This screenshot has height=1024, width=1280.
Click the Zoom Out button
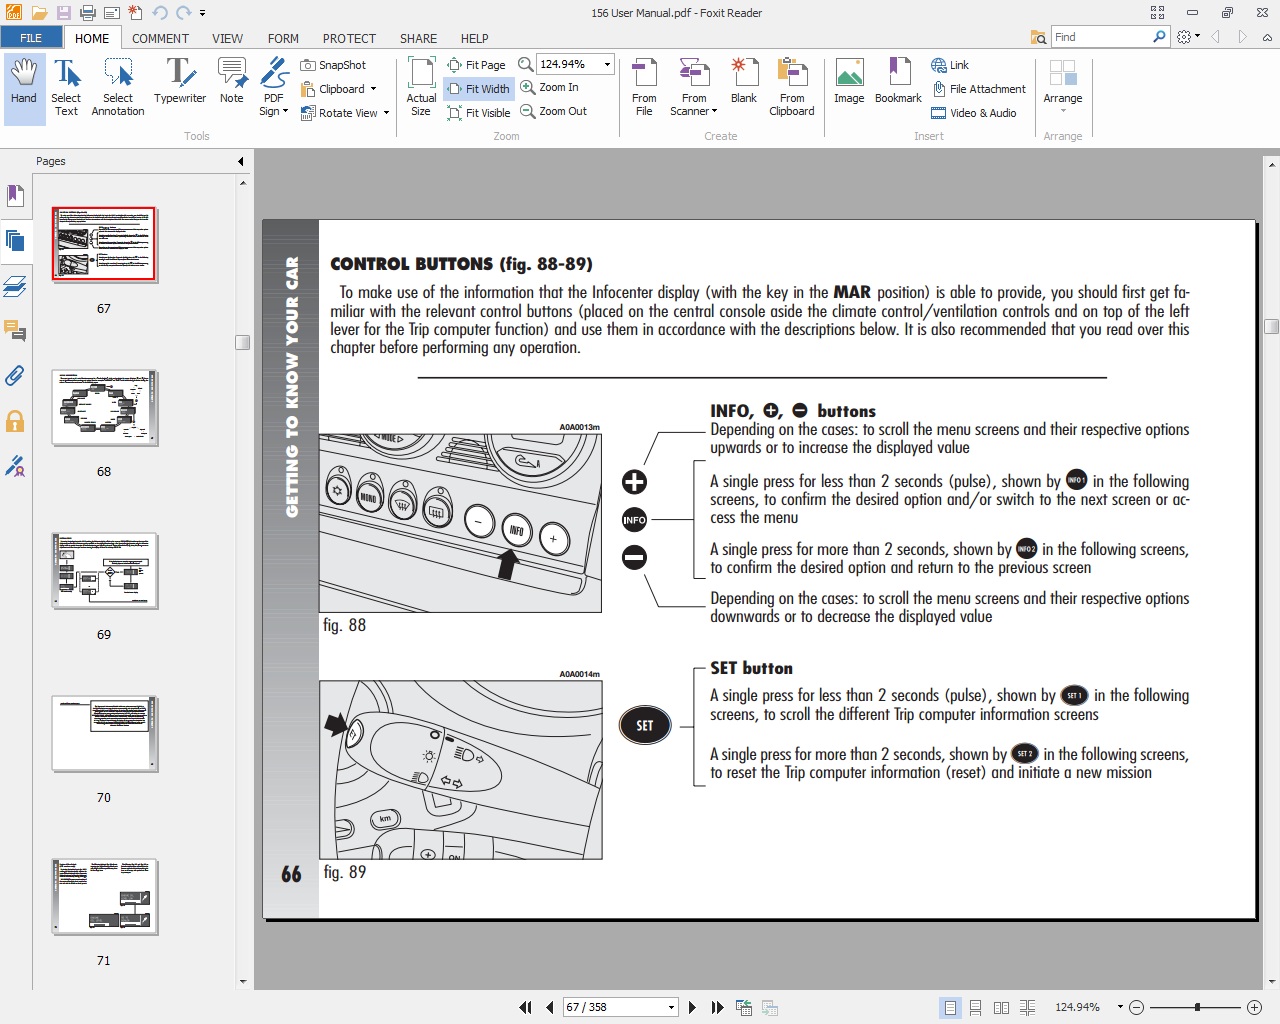[554, 111]
